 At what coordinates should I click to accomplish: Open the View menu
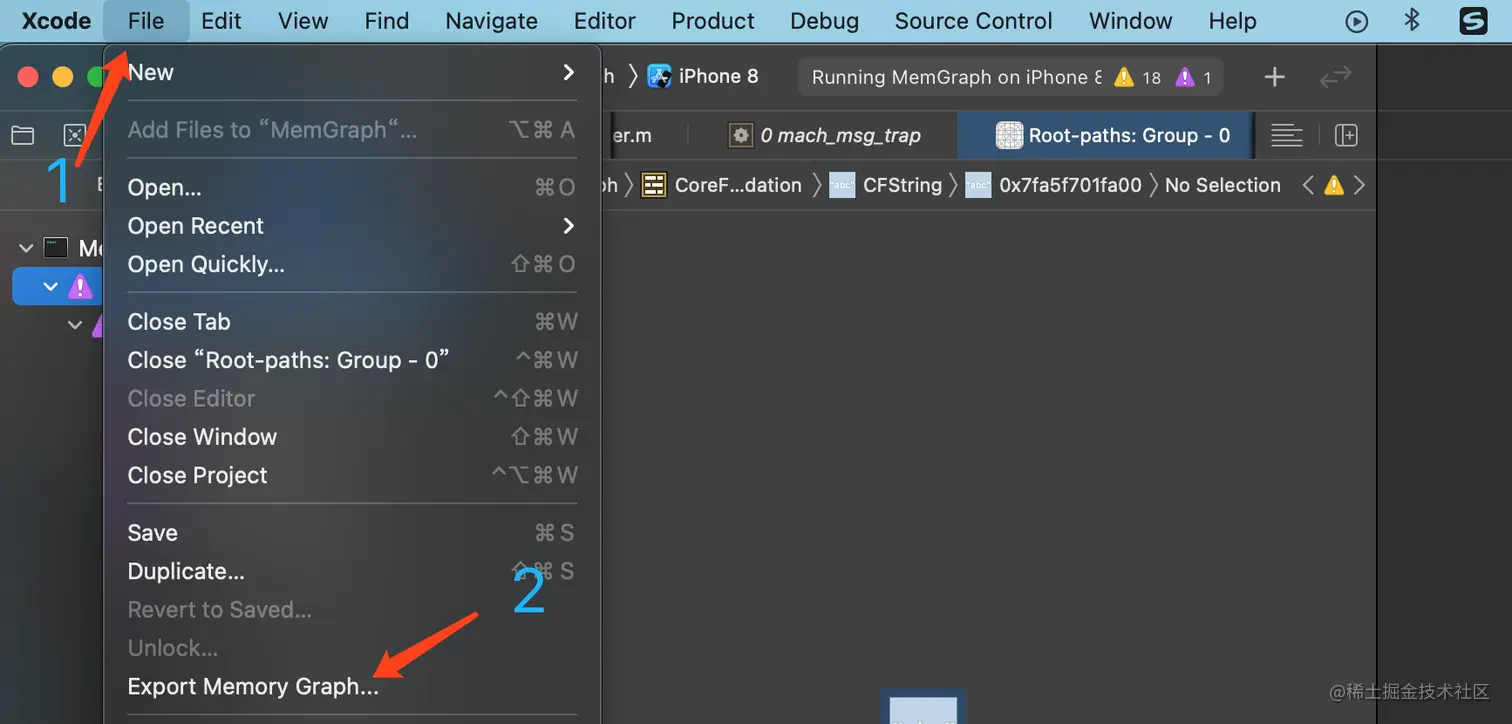303,21
